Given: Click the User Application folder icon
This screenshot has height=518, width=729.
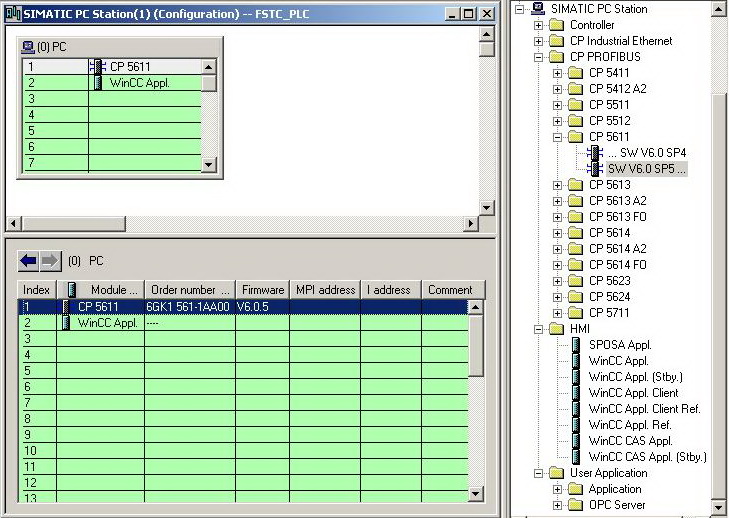Looking at the screenshot, I should tap(557, 473).
